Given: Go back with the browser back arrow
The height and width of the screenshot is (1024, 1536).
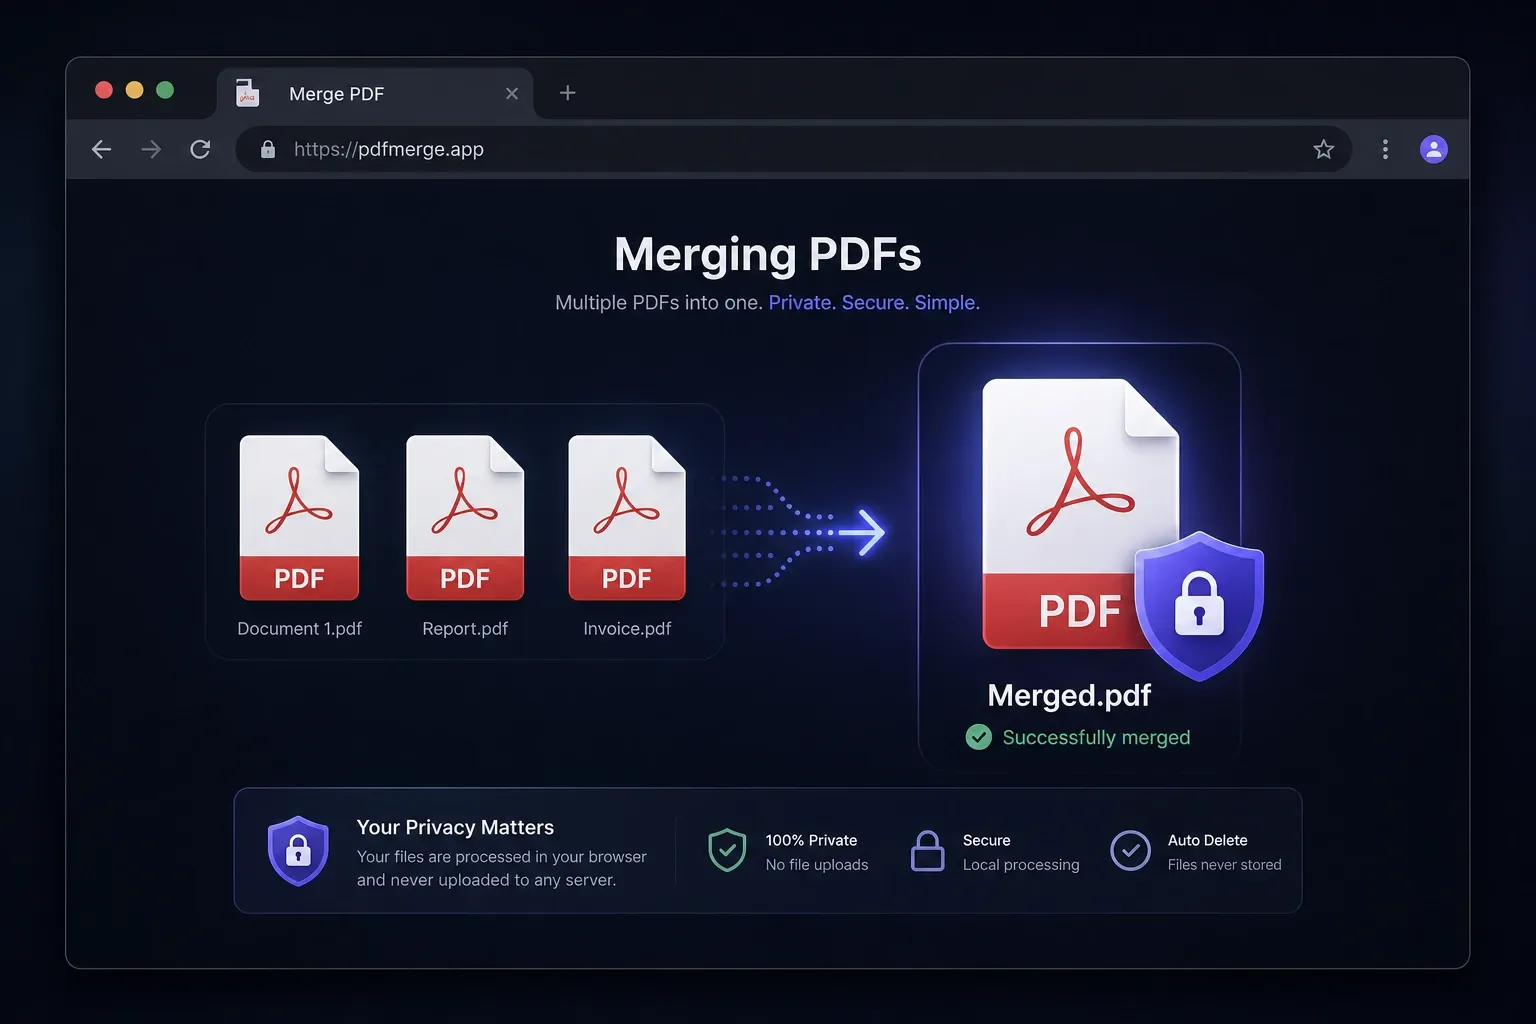Looking at the screenshot, I should [101, 149].
